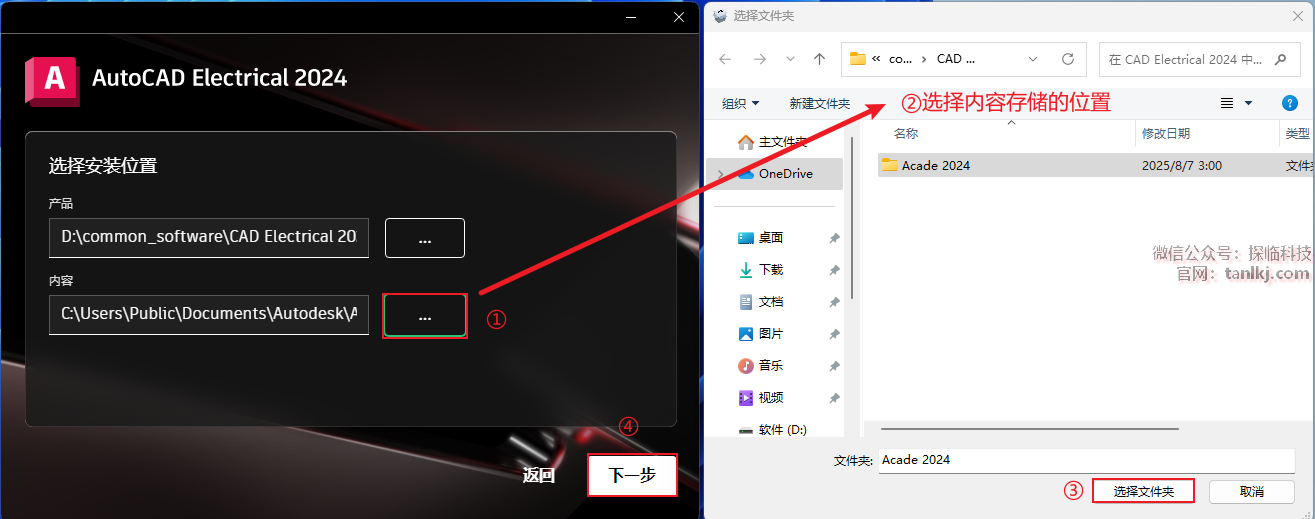
Task: Proceed with the 下一步 button
Action: pos(632,475)
